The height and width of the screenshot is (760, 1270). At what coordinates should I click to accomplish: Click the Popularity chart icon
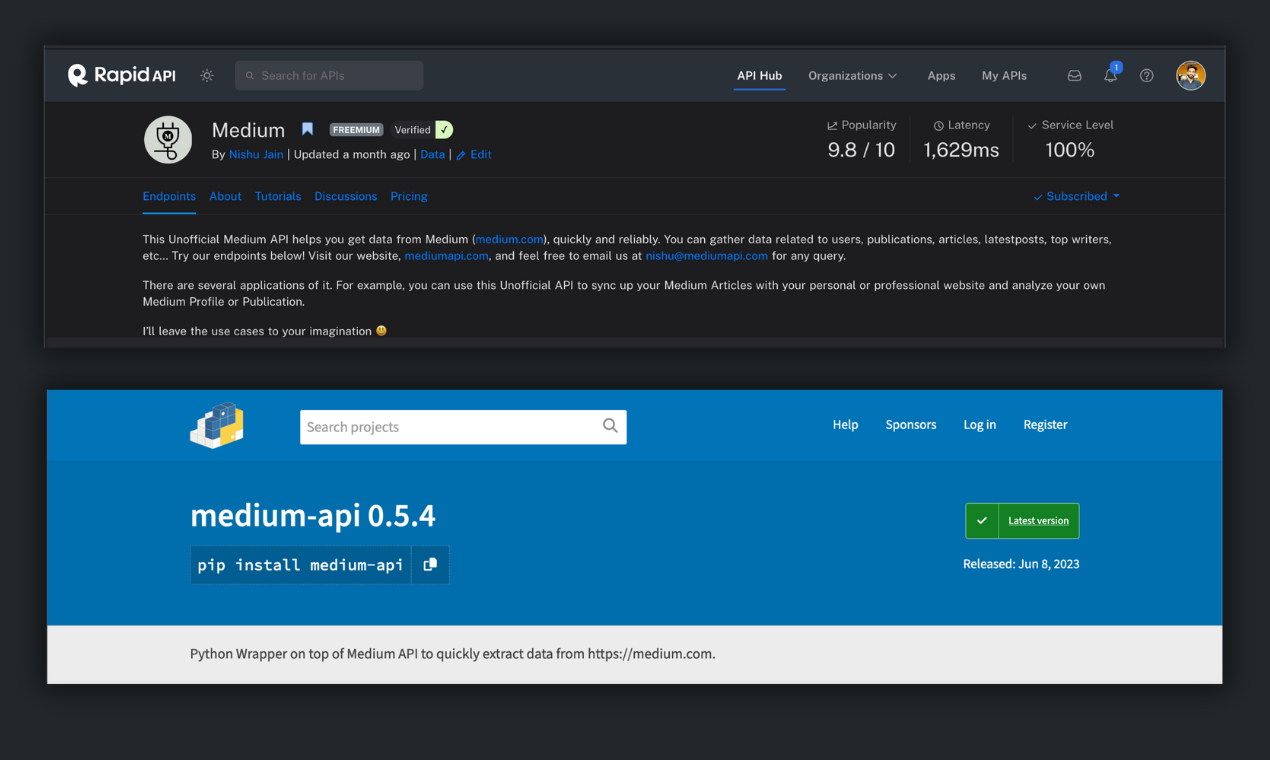pyautogui.click(x=832, y=126)
